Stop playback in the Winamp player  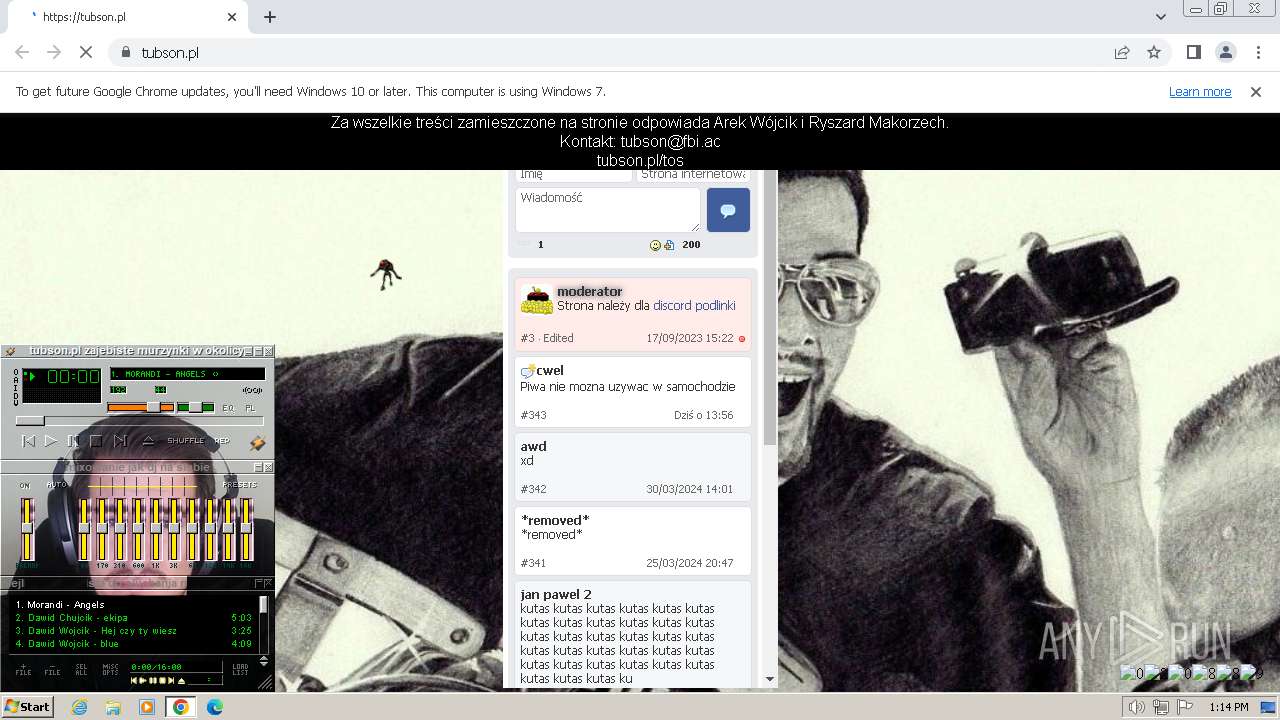click(96, 441)
